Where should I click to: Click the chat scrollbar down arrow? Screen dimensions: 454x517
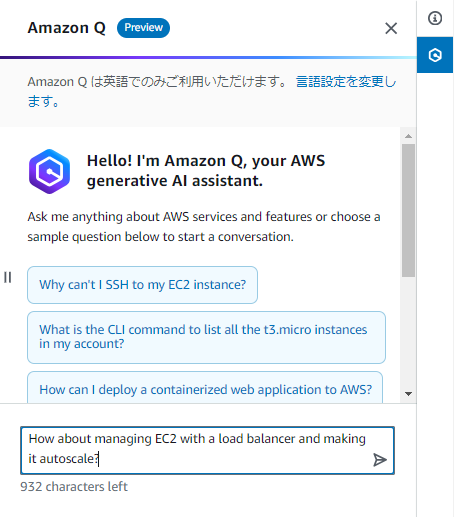(x=408, y=394)
